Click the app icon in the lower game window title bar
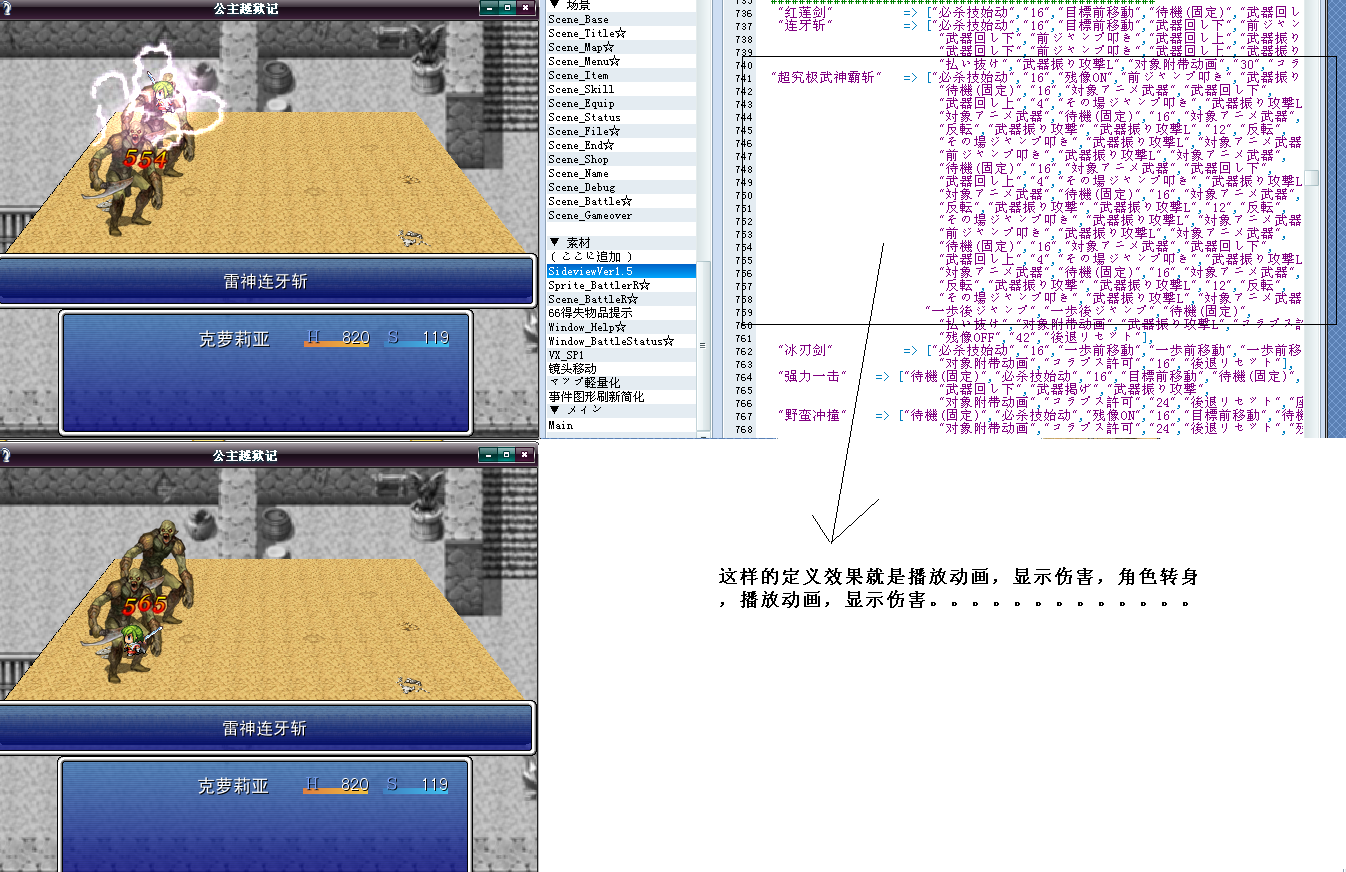This screenshot has width=1346, height=872. click(x=6, y=455)
